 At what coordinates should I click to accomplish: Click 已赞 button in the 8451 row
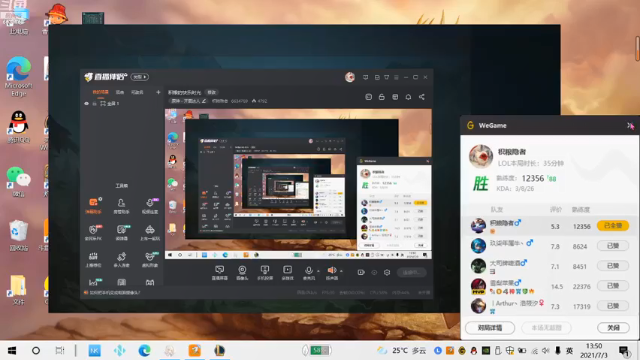613,266
